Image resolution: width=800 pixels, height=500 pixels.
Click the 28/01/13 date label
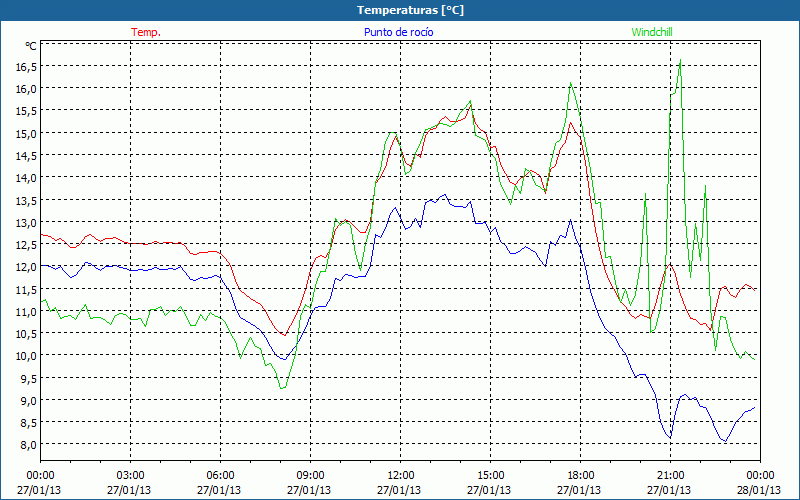point(760,490)
